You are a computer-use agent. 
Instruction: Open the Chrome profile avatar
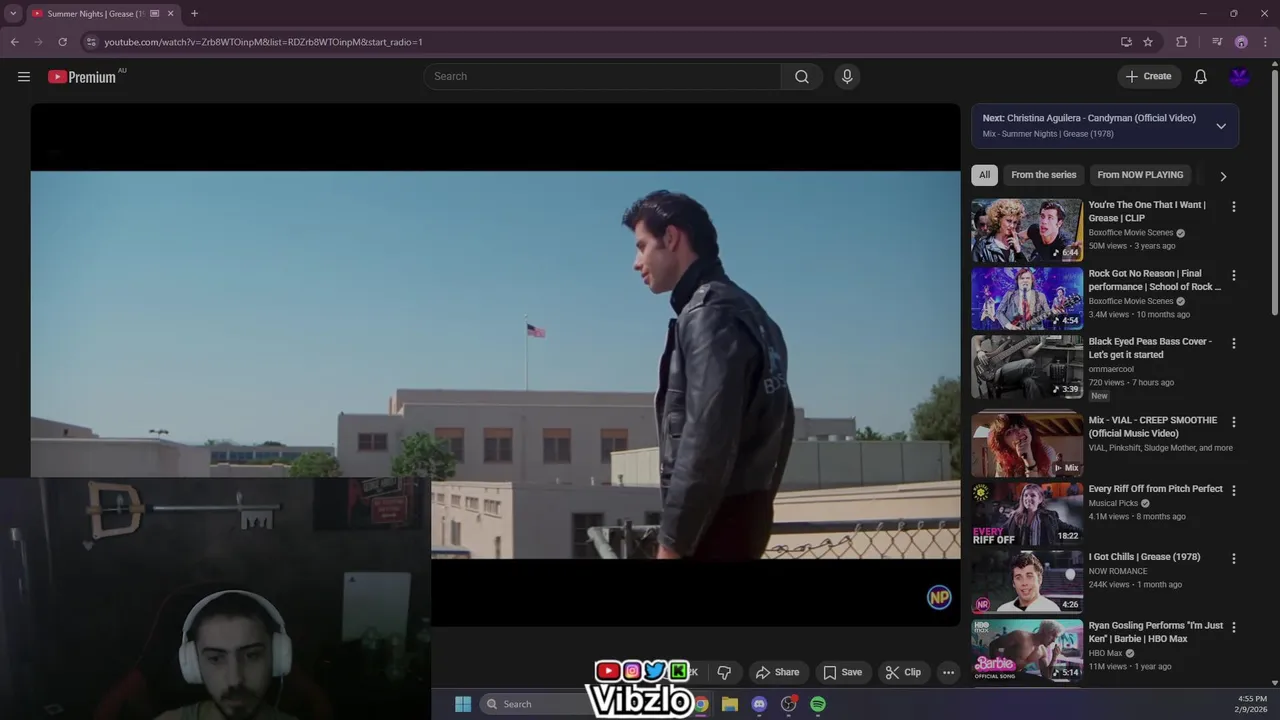click(1241, 42)
